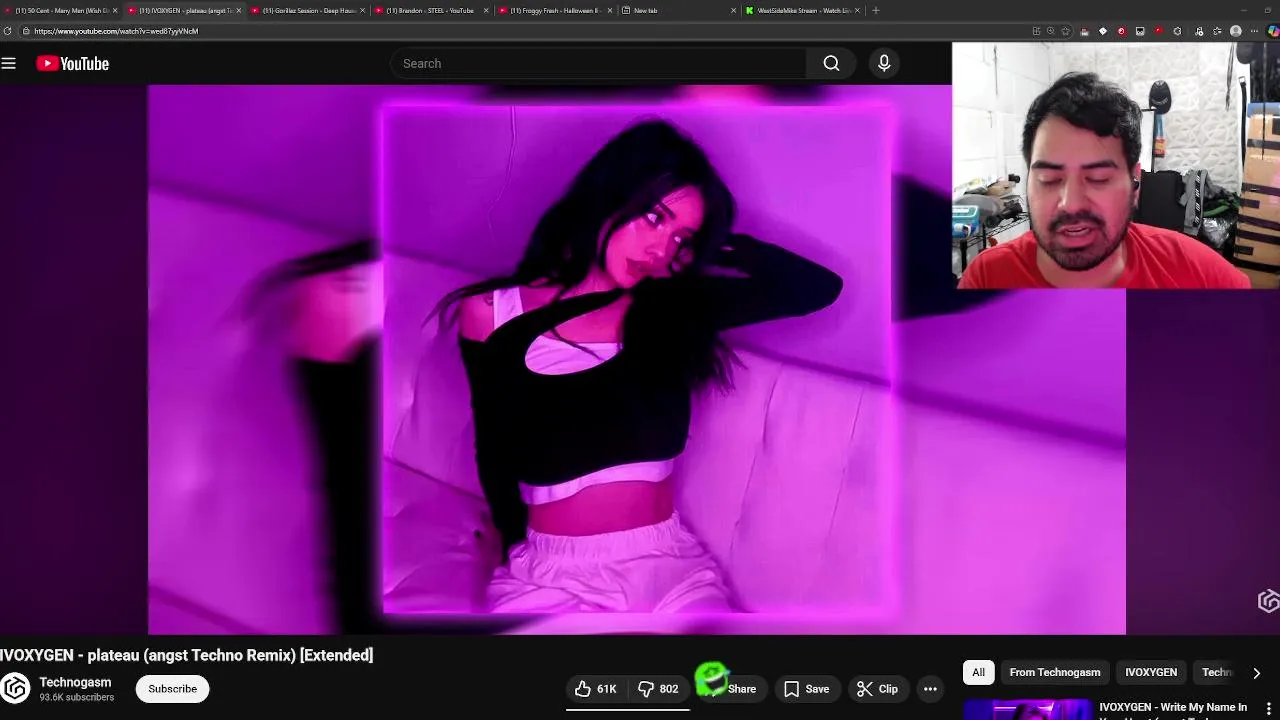
Task: Reload the page with the refresh icon
Action: click(8, 31)
